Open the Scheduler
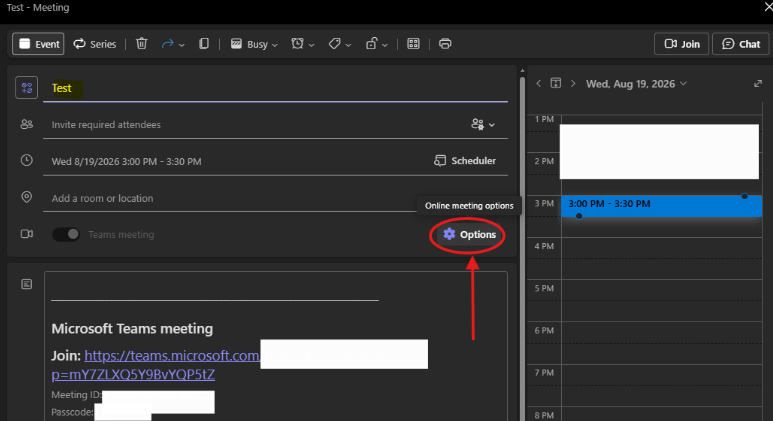The width and height of the screenshot is (773, 421). pyautogui.click(x=465, y=161)
